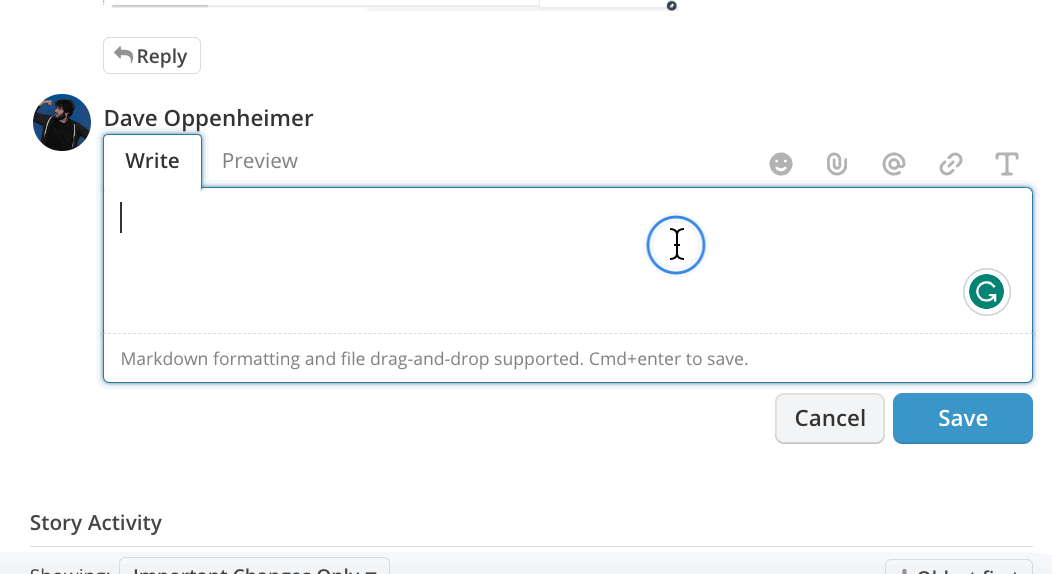Click the Story Activity section heading

[x=95, y=522]
